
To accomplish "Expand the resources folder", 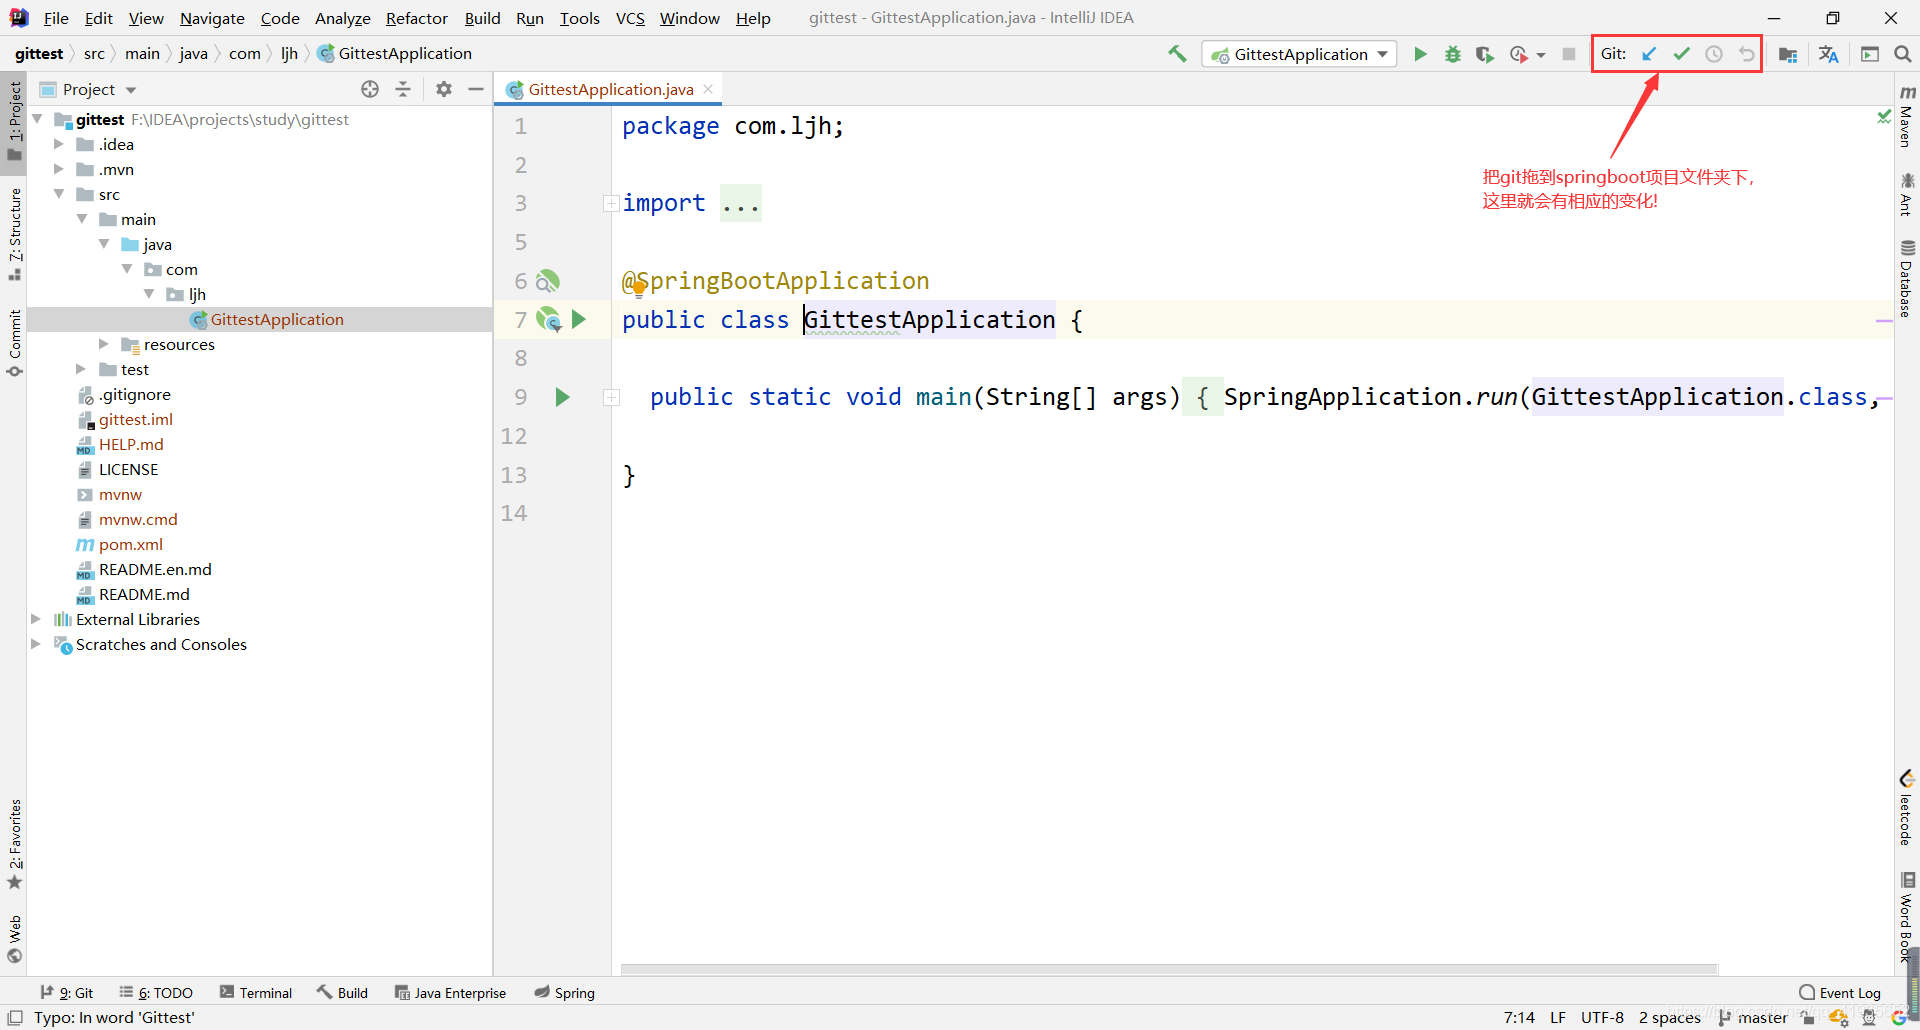I will [104, 344].
